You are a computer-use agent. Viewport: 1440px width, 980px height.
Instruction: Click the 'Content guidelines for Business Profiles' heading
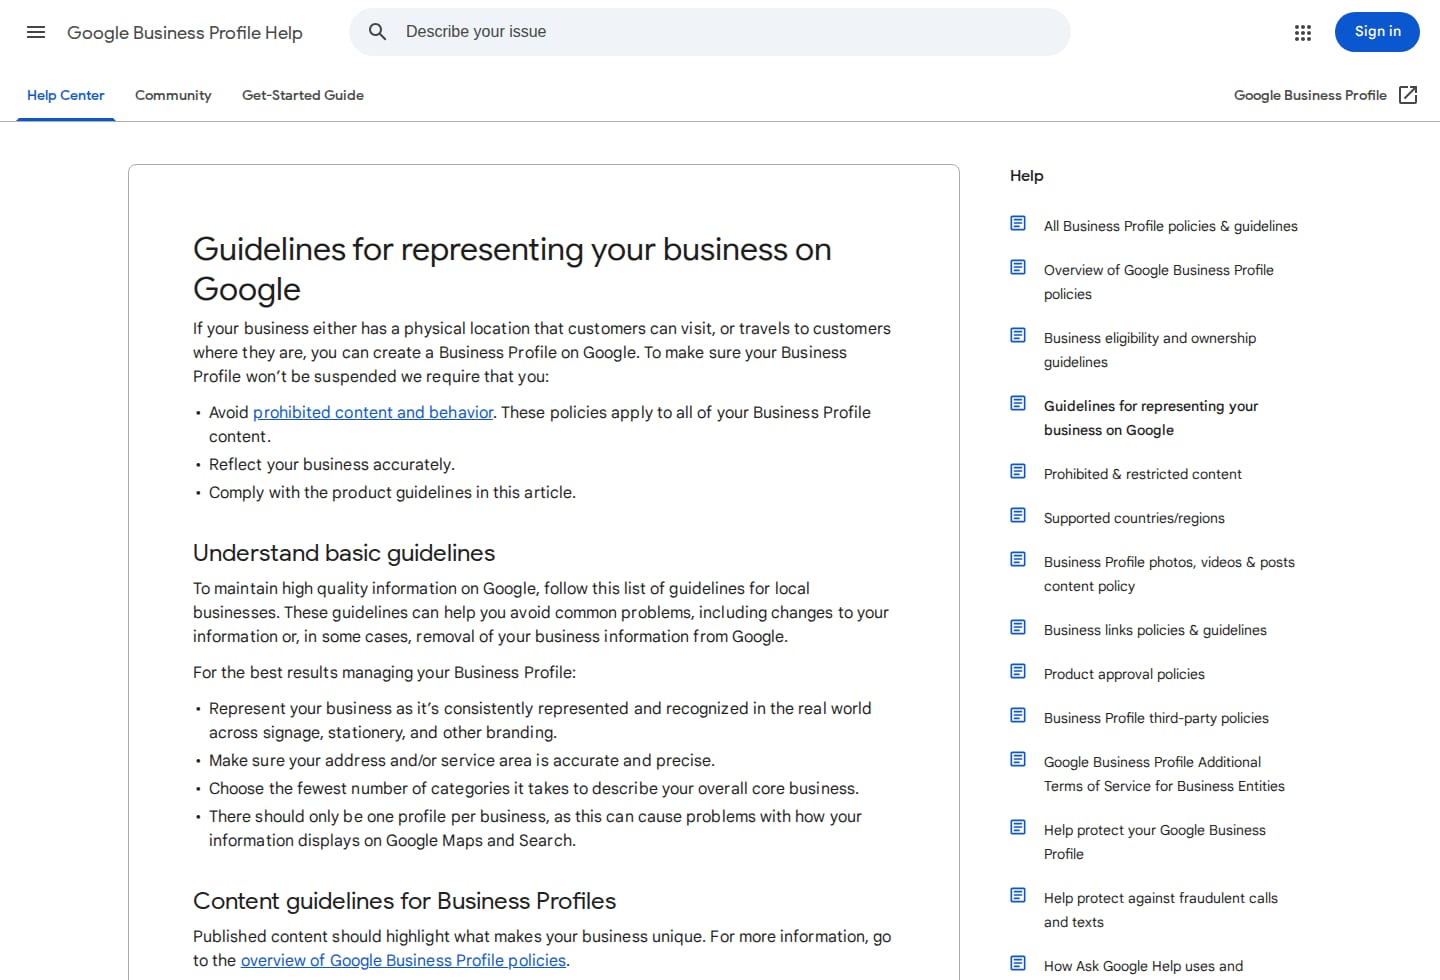click(x=404, y=901)
